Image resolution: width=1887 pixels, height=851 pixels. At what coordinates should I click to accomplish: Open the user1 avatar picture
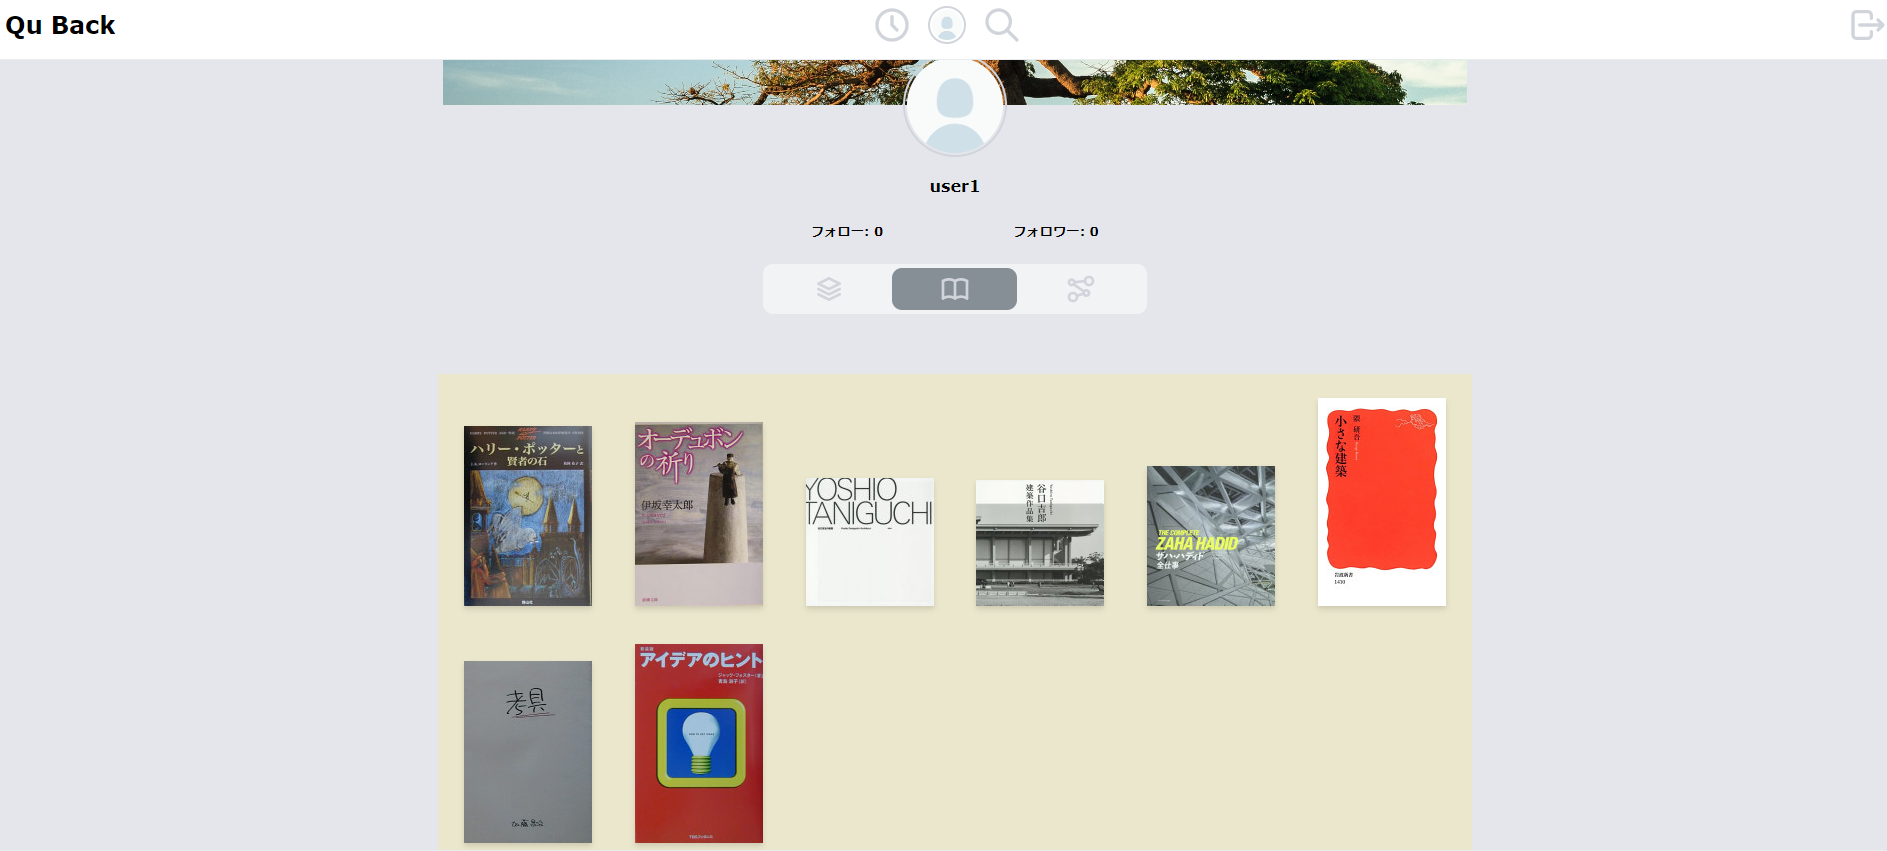tap(954, 106)
